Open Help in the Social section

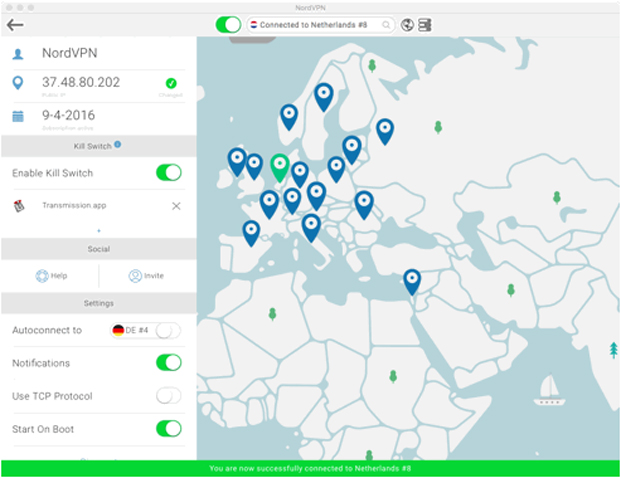coord(51,276)
